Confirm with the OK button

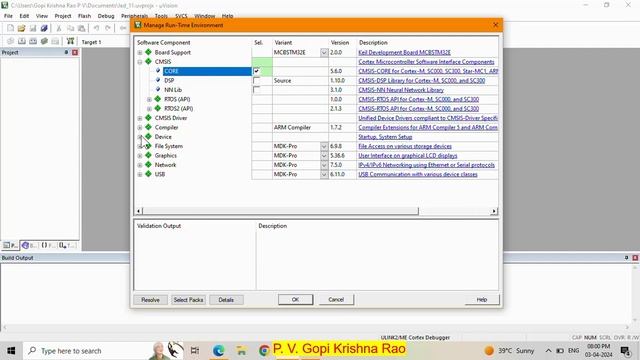296,300
